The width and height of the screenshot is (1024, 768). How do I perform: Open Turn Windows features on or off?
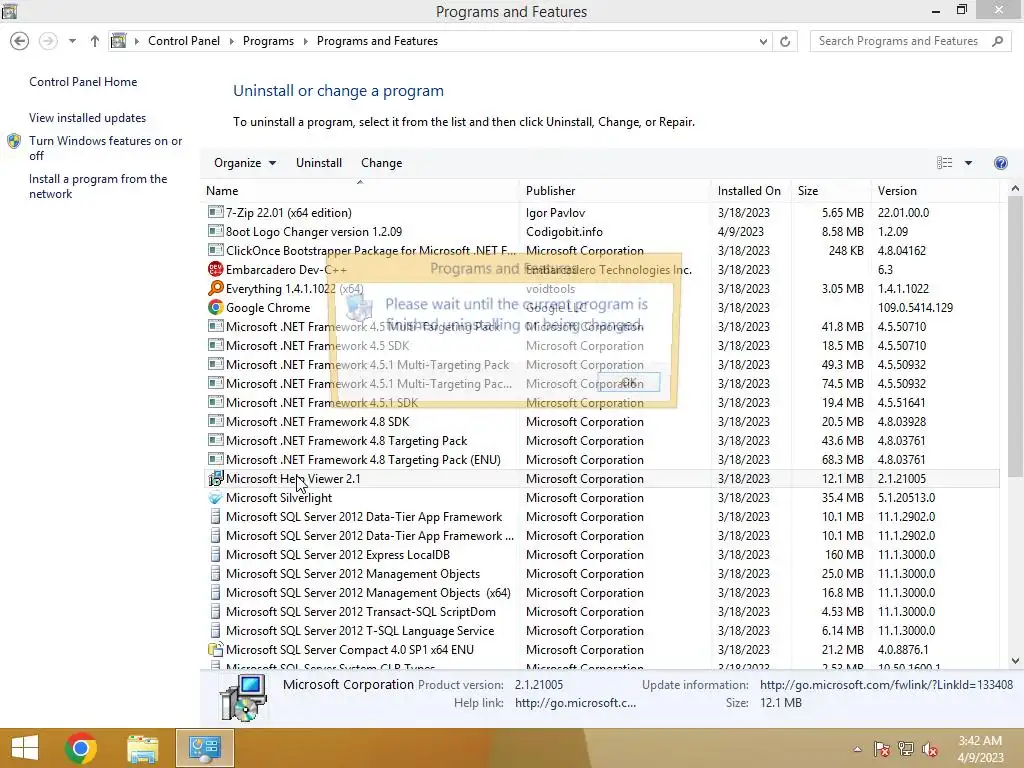[x=105, y=148]
